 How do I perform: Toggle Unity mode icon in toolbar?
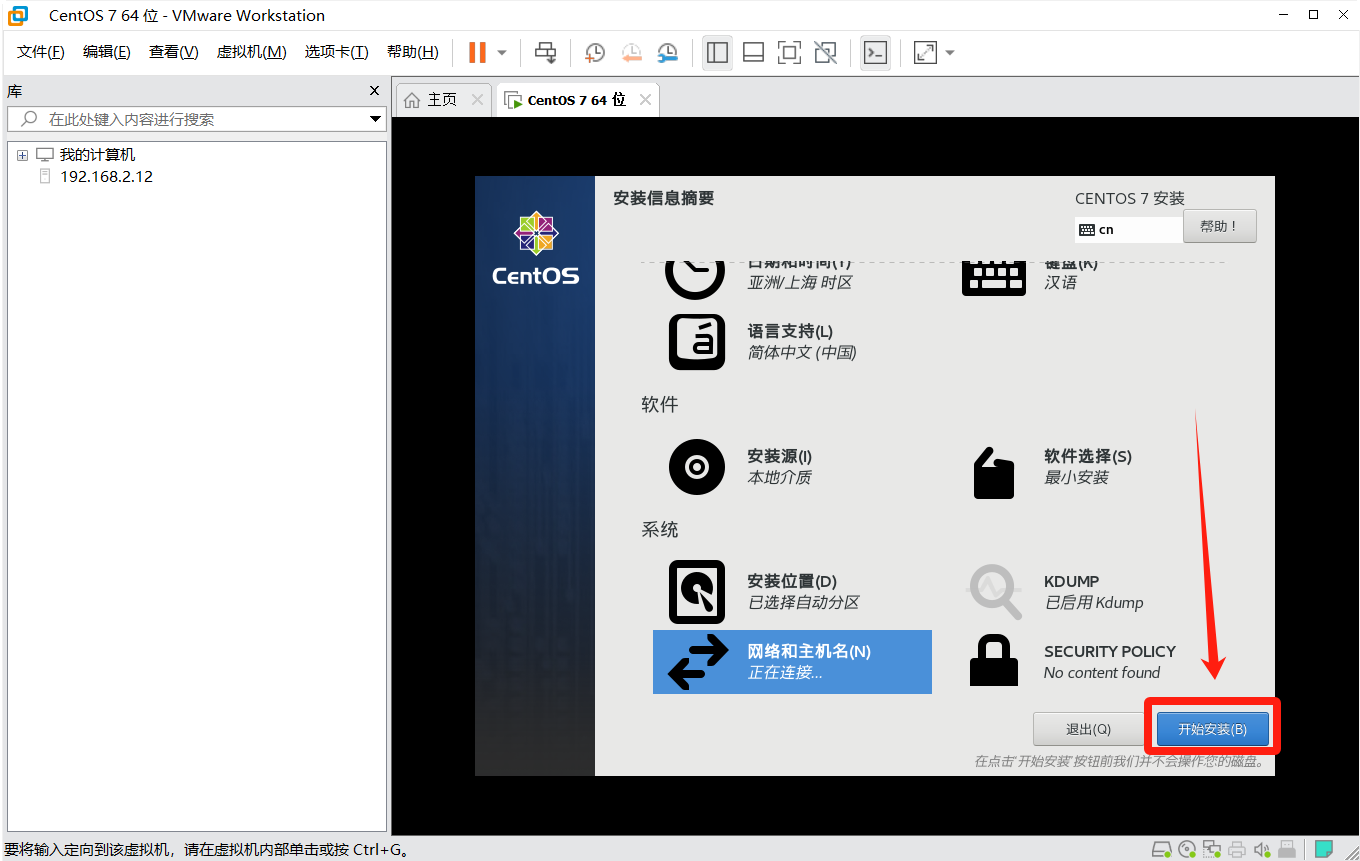(x=825, y=52)
